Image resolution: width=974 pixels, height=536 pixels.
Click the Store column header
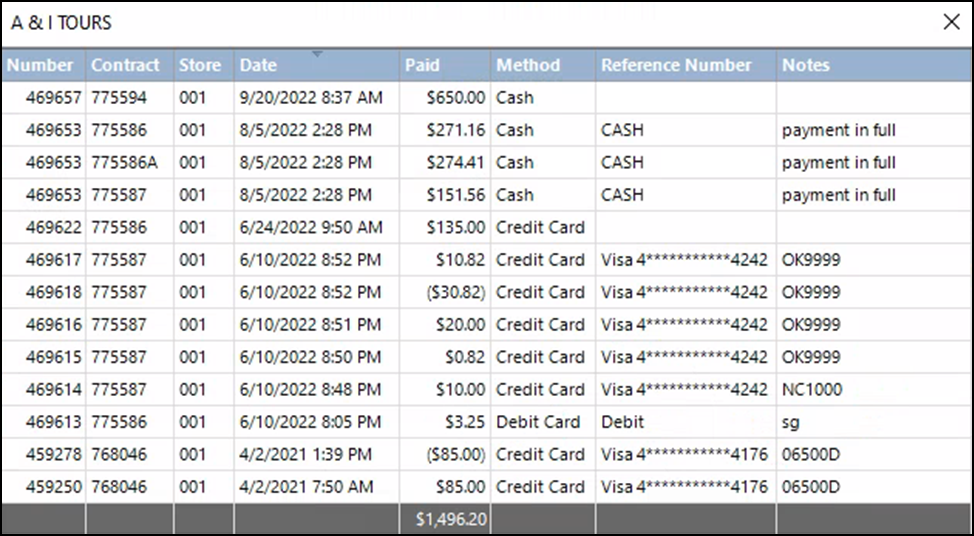(x=200, y=65)
